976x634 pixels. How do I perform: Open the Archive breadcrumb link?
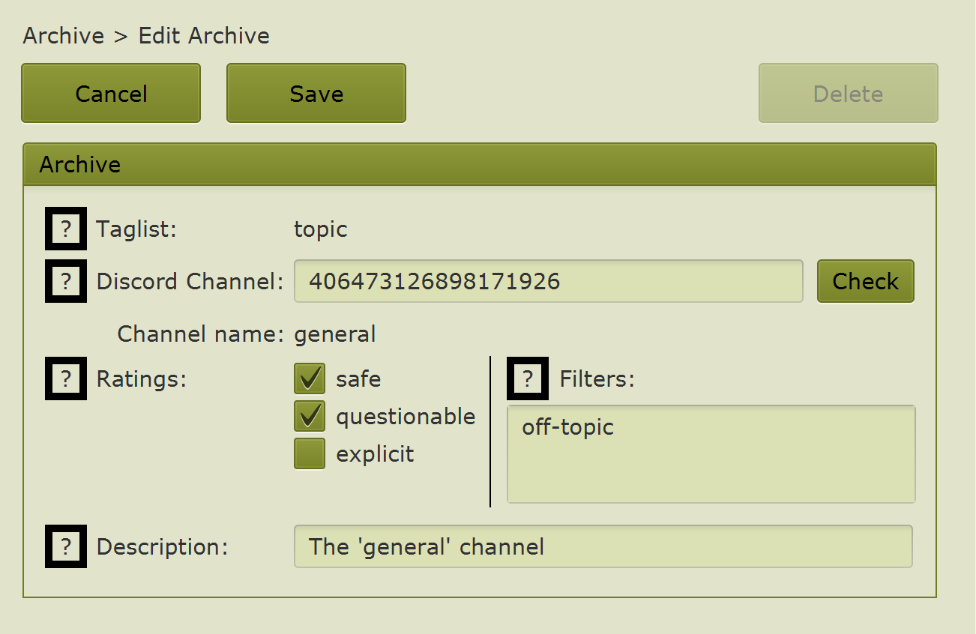point(63,35)
